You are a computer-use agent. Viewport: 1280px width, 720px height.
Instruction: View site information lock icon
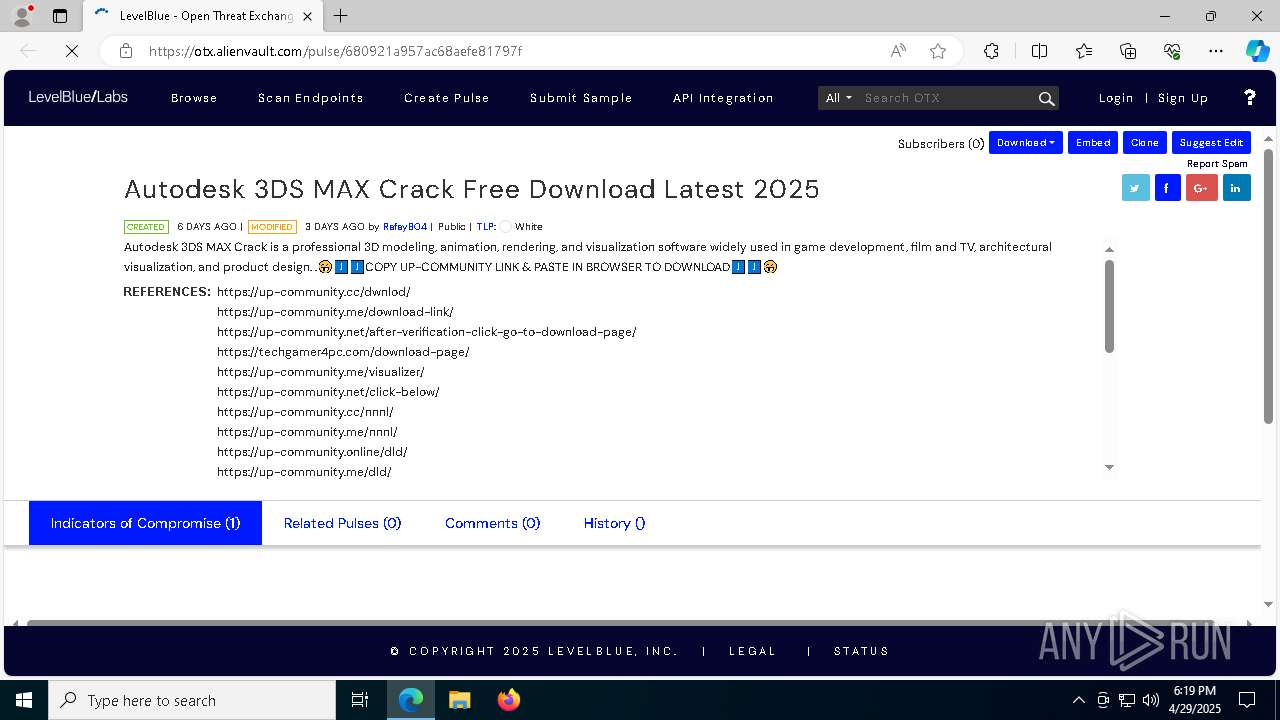pos(126,51)
